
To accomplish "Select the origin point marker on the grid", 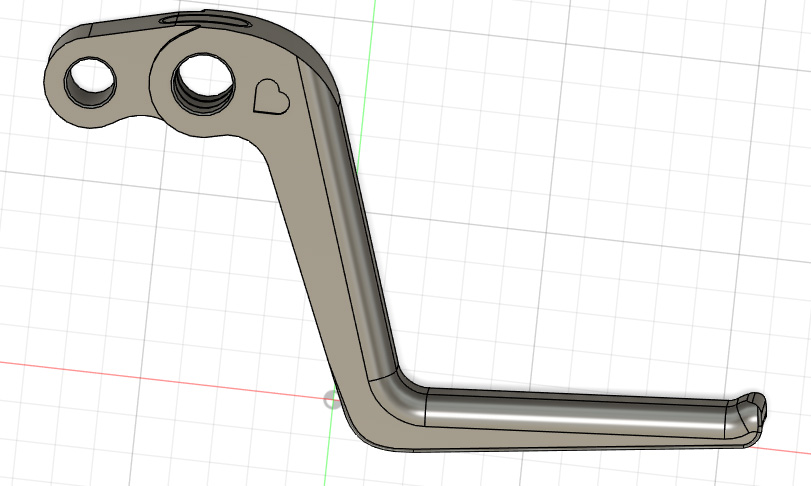I will click(332, 400).
